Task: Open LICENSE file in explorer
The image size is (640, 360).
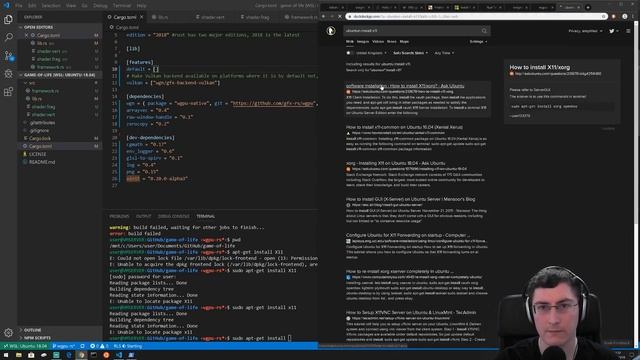Action: [x=38, y=154]
